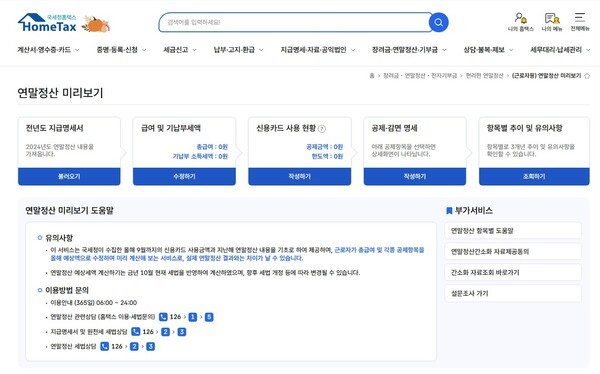Screen dimensions: 600x374
Task: Click 불러오기 button under 전년도 지급명세서
Action: [x=69, y=176]
